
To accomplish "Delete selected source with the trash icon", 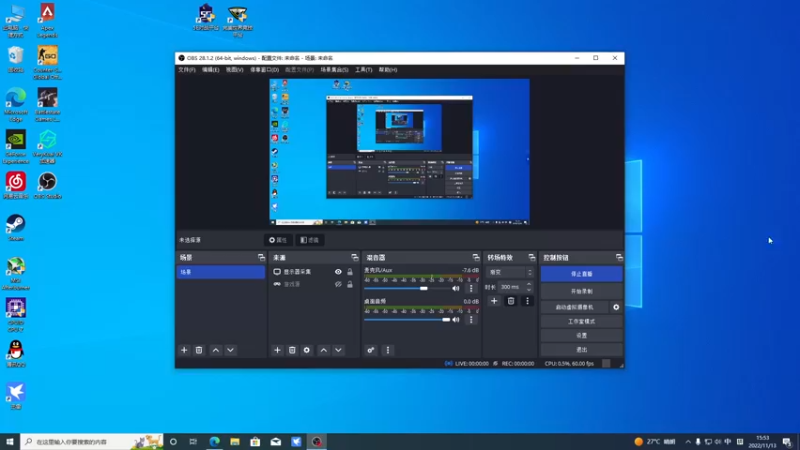I will 292,350.
